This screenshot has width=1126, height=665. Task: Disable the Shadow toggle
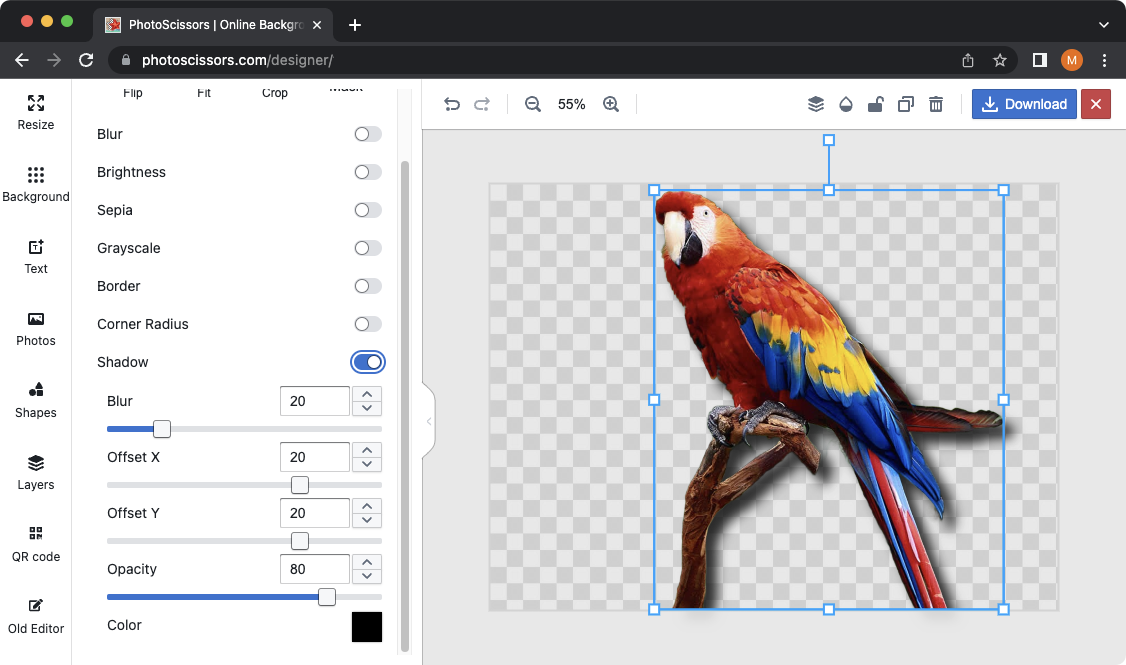click(368, 362)
